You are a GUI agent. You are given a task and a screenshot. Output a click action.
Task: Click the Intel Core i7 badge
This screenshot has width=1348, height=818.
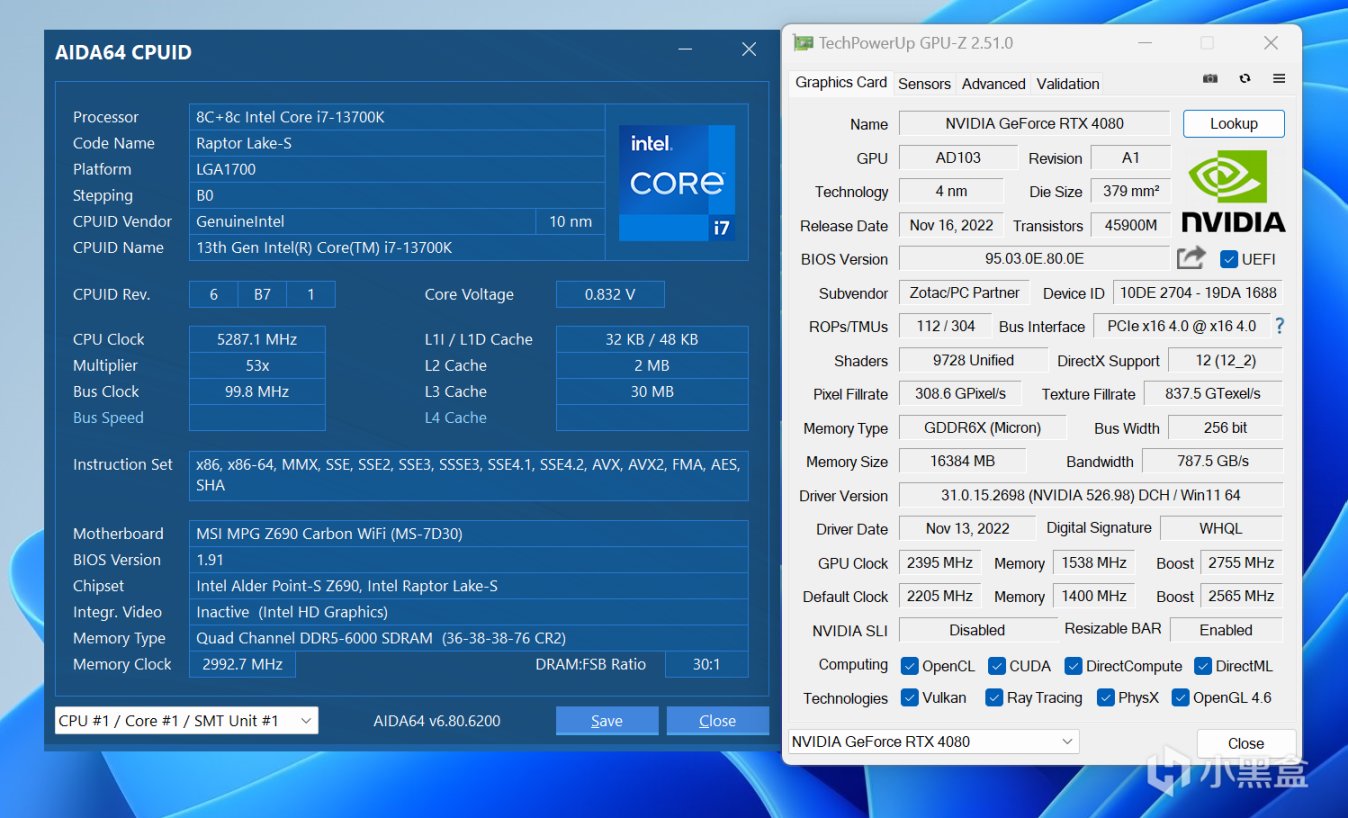click(677, 183)
